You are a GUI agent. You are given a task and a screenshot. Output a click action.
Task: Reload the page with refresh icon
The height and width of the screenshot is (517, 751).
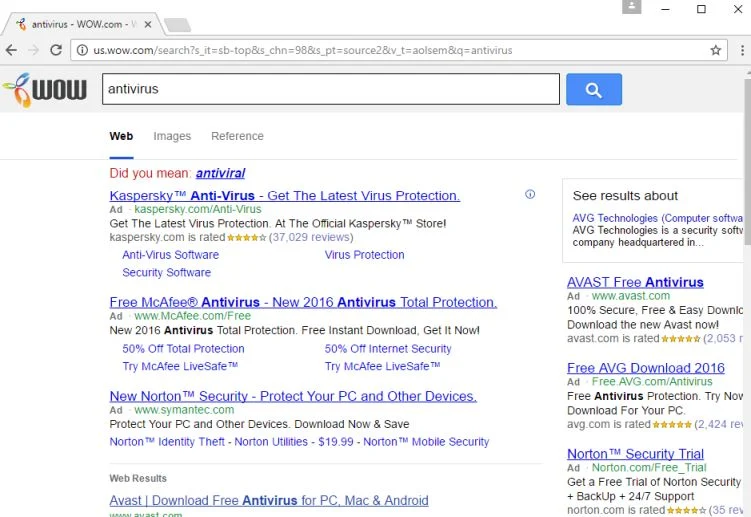pos(56,50)
